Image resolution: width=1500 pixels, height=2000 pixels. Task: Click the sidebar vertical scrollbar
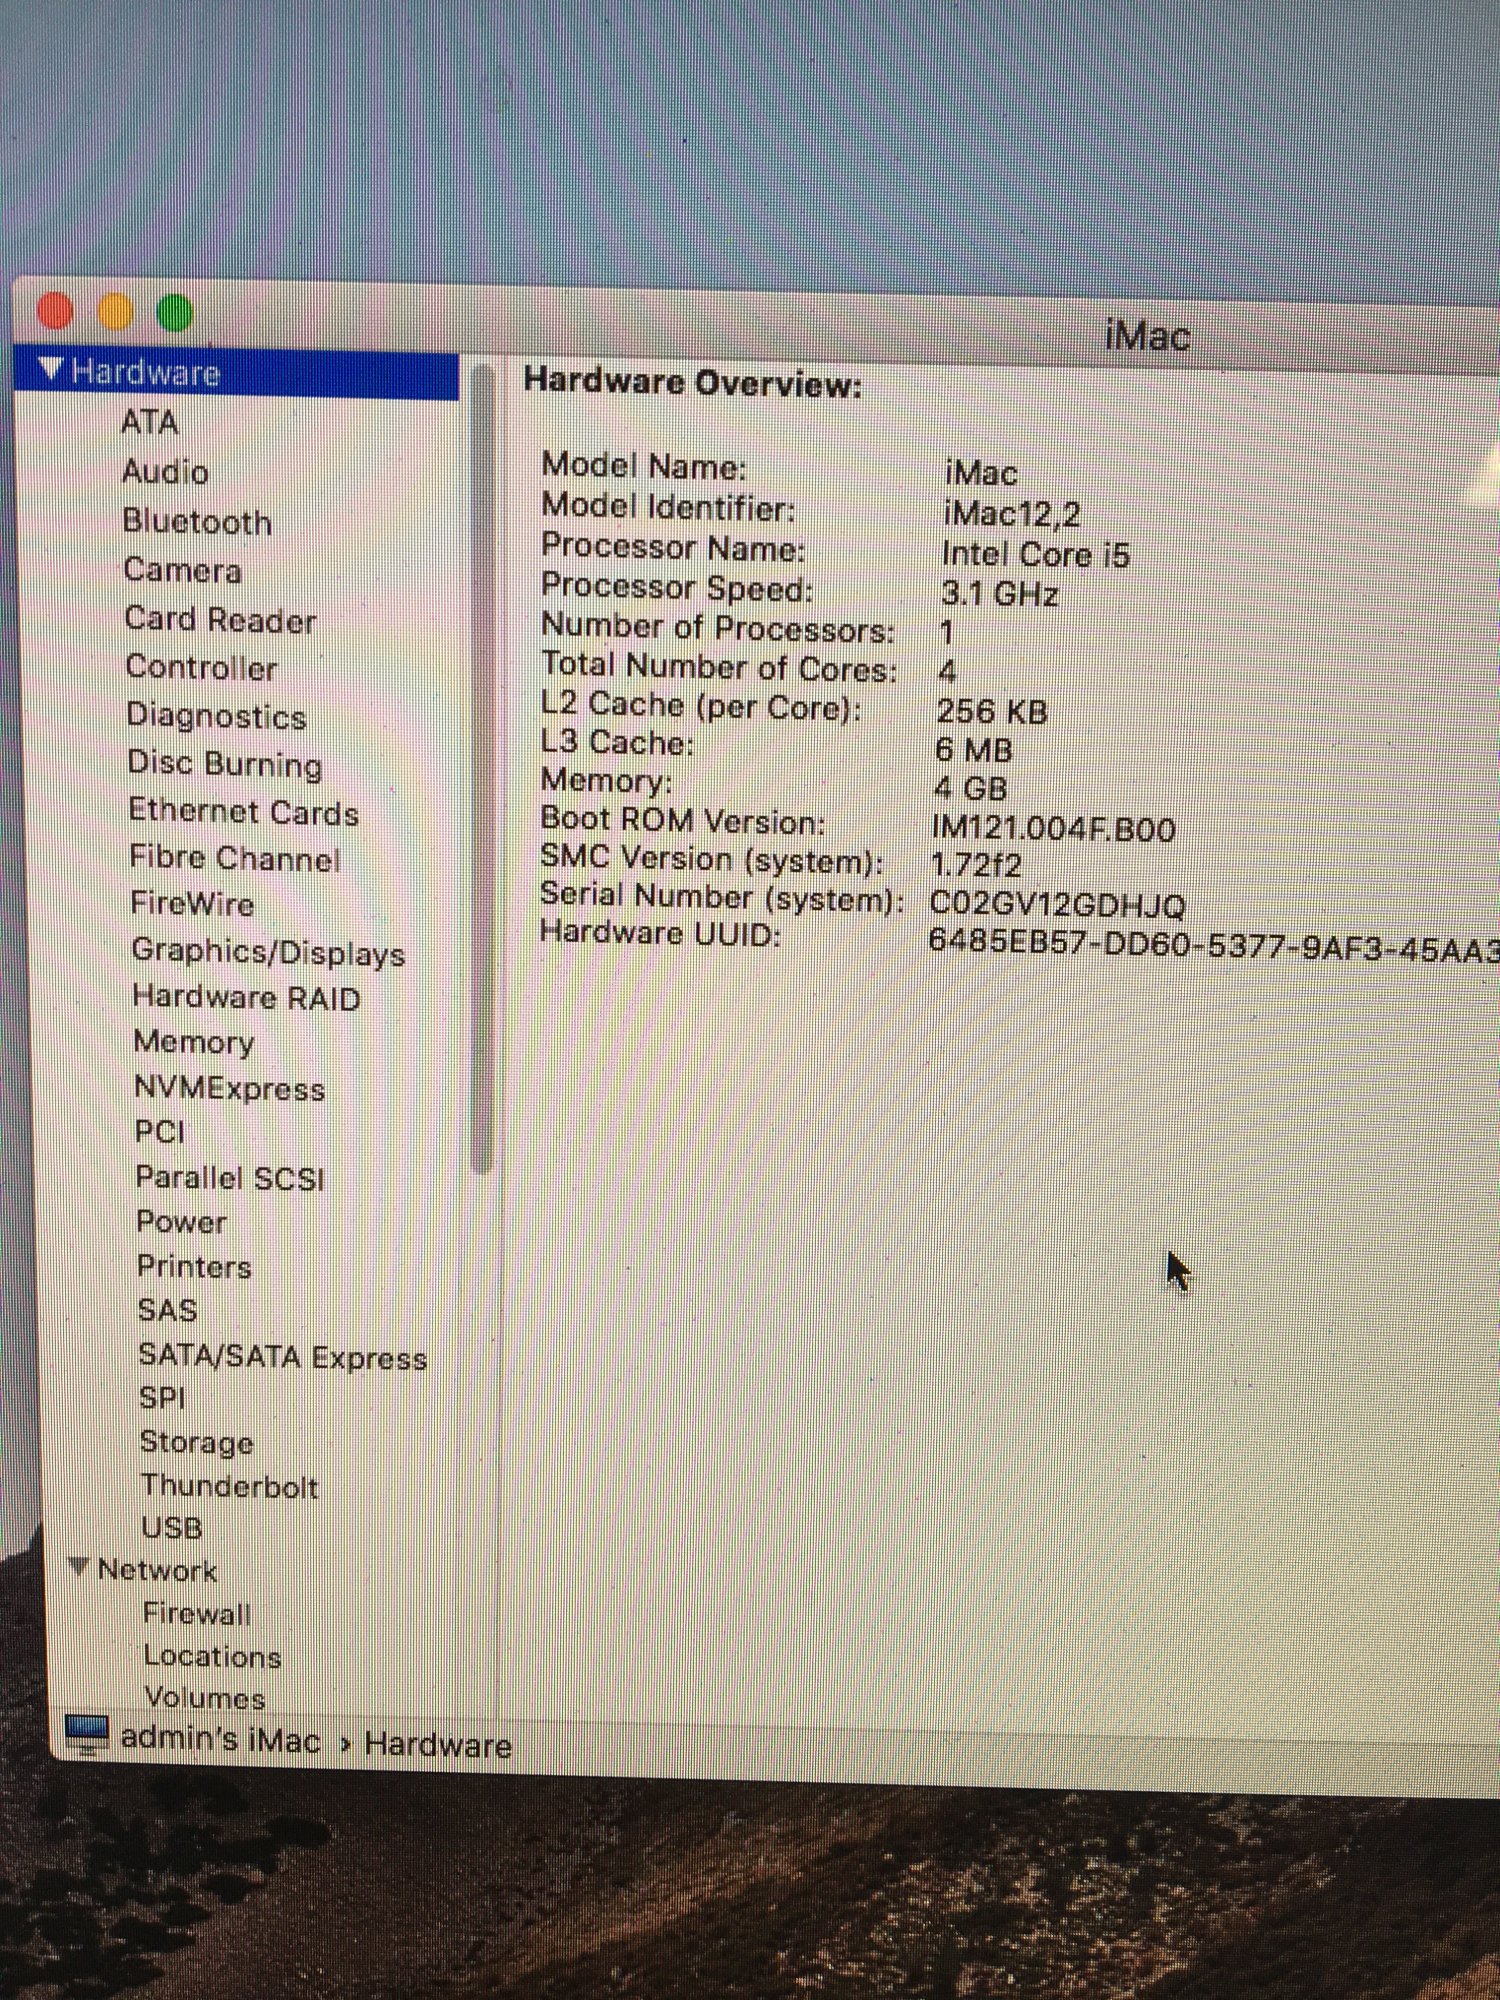(x=483, y=770)
